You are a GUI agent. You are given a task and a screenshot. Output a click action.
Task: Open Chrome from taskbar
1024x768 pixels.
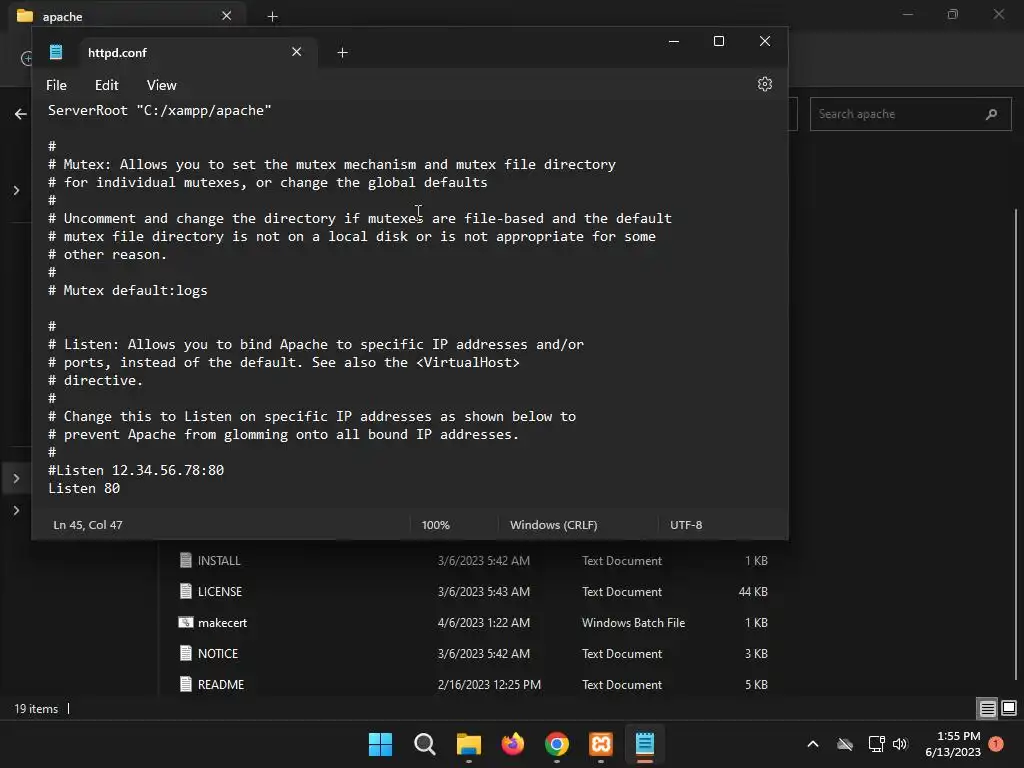point(556,744)
